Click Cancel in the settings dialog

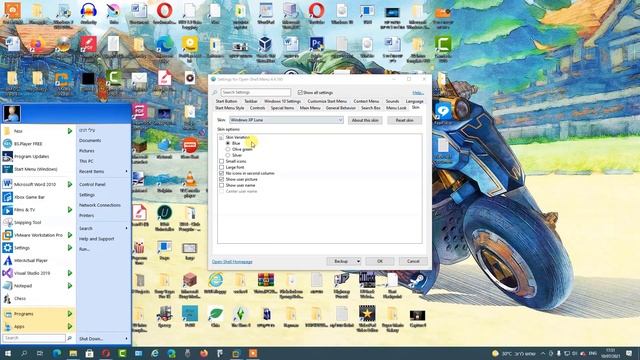click(413, 261)
